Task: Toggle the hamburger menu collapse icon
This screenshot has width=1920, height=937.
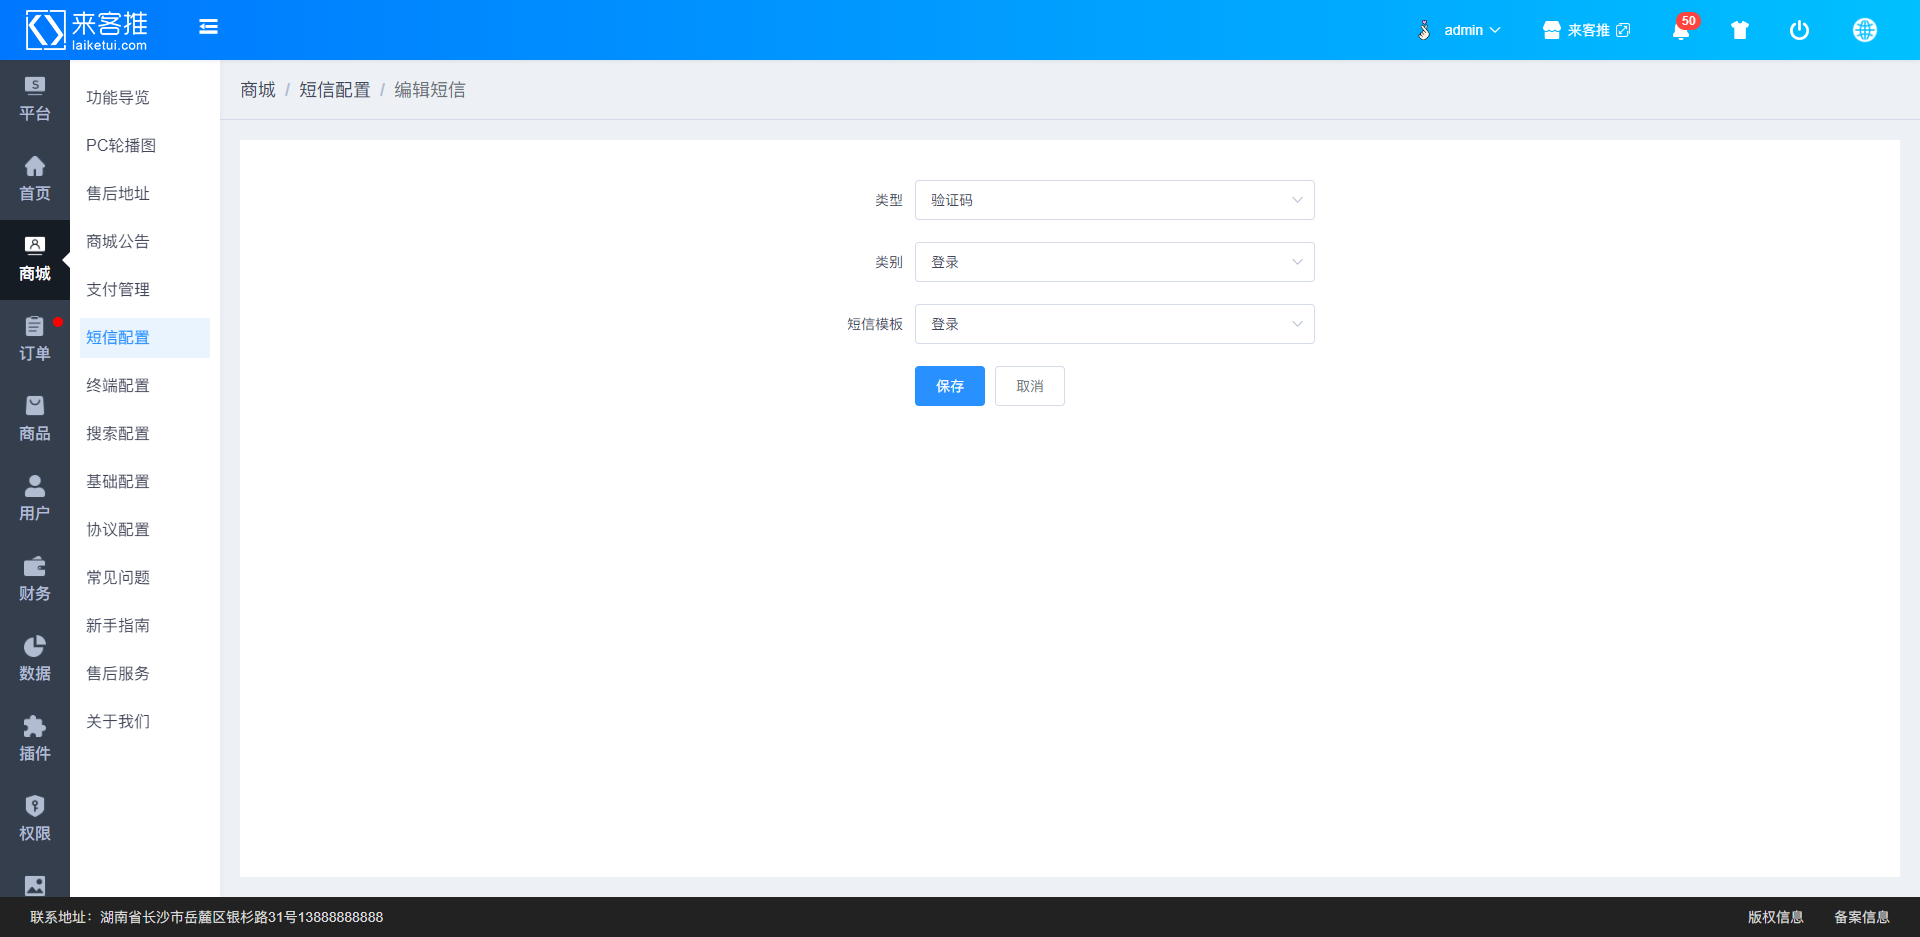Action: [208, 27]
